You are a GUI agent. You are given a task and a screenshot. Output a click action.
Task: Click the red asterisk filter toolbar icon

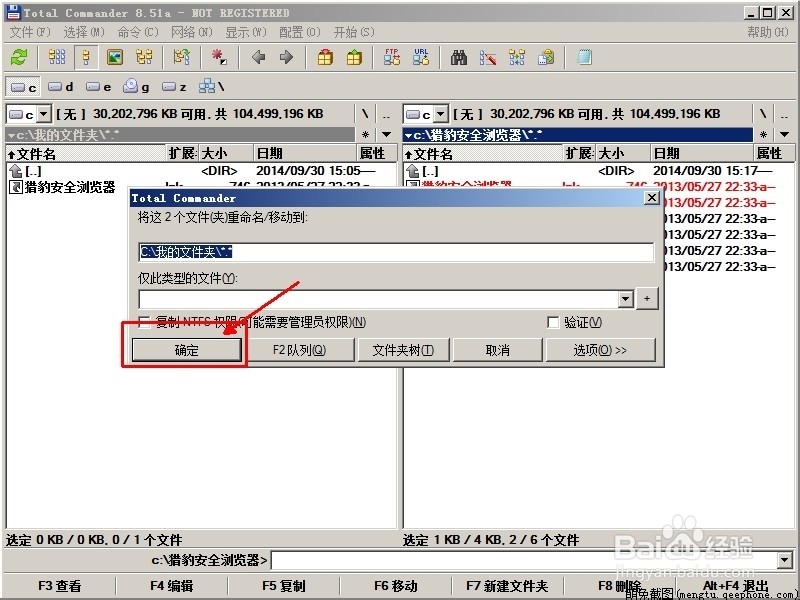tap(219, 57)
